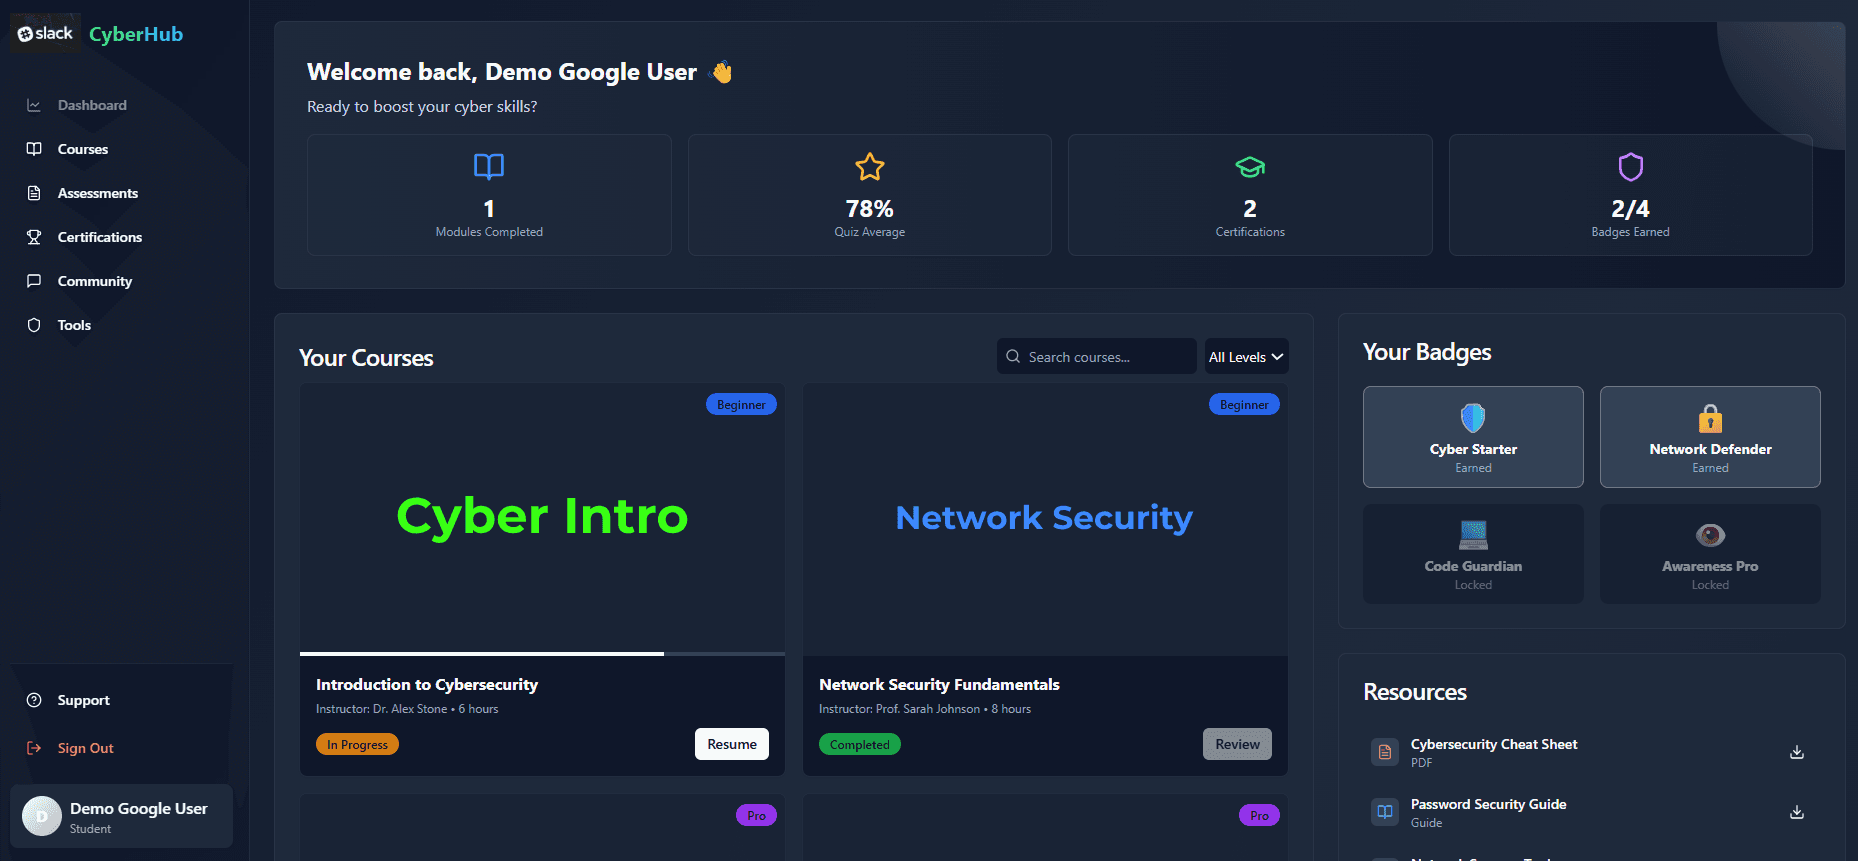Click the waving hand emoji
The image size is (1858, 861).
(x=721, y=72)
